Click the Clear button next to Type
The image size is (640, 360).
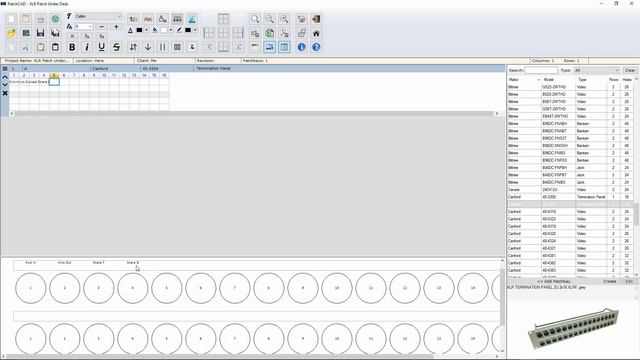pos(630,70)
